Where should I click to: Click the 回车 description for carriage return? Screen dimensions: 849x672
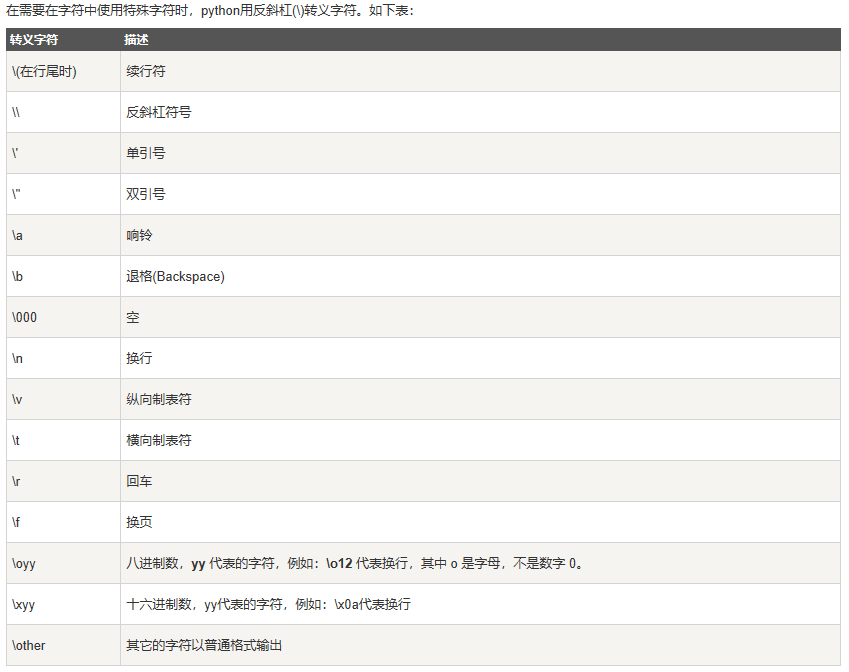point(137,481)
